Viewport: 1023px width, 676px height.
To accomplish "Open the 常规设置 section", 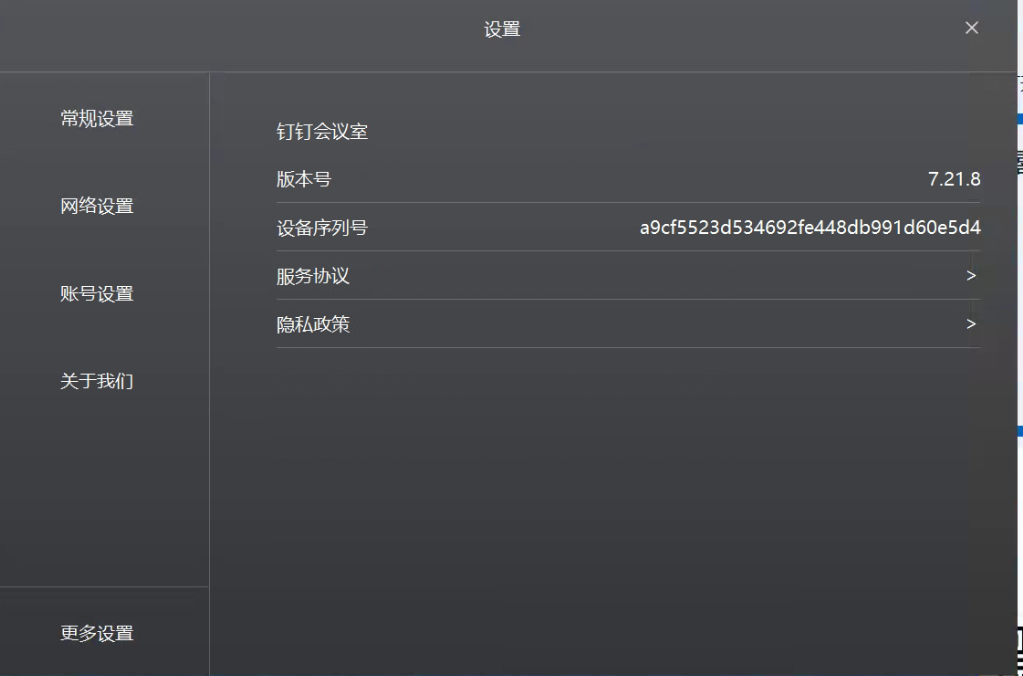I will (97, 118).
